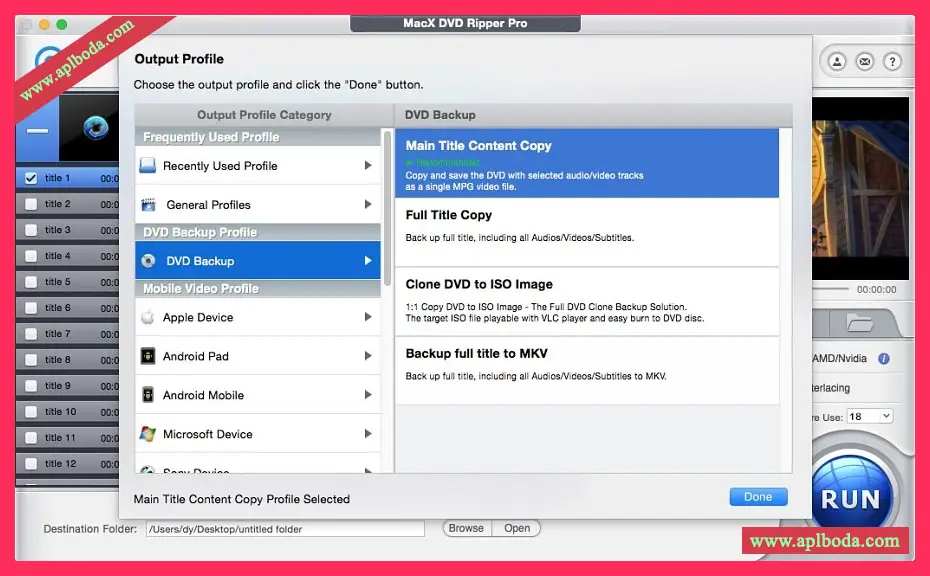
Task: Click the DVD Backup disc icon
Action: click(148, 261)
